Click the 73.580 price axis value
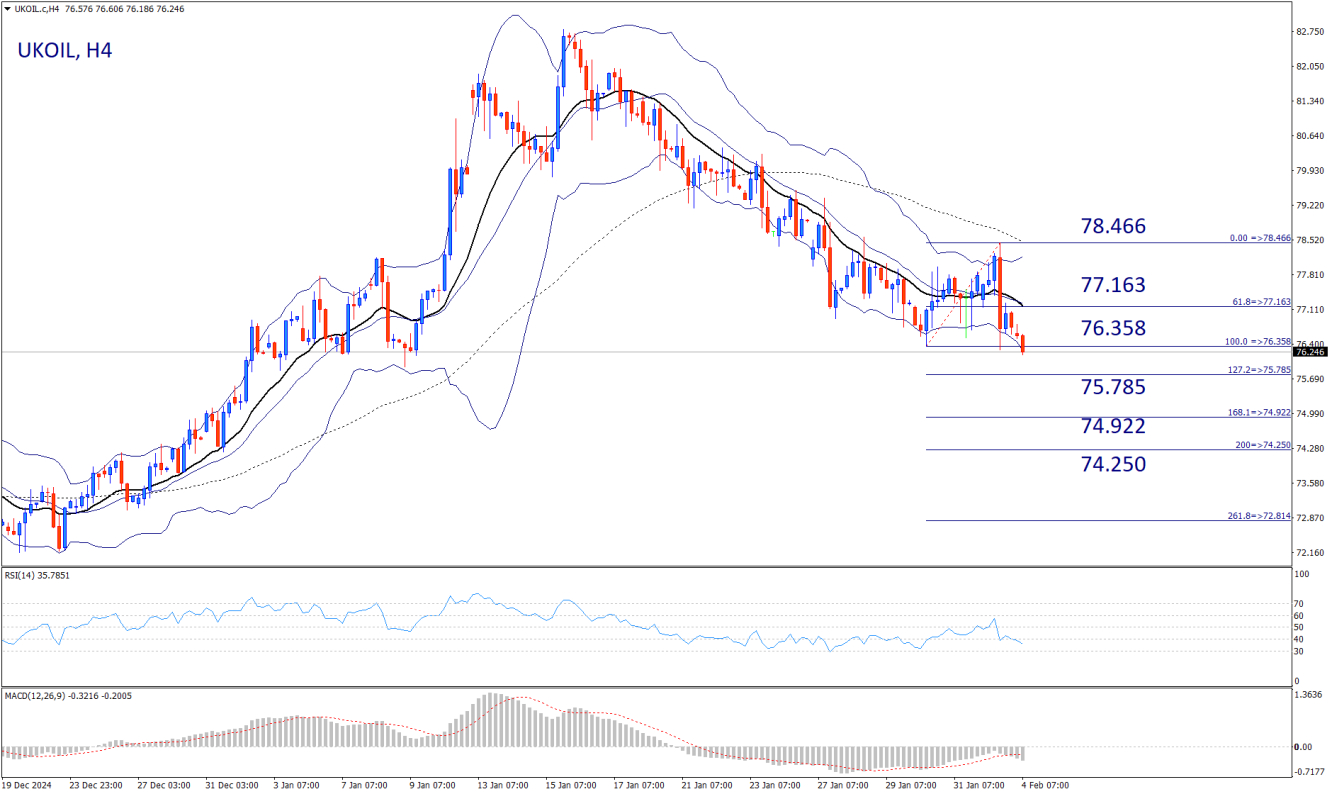The image size is (1332, 794). [x=1310, y=483]
